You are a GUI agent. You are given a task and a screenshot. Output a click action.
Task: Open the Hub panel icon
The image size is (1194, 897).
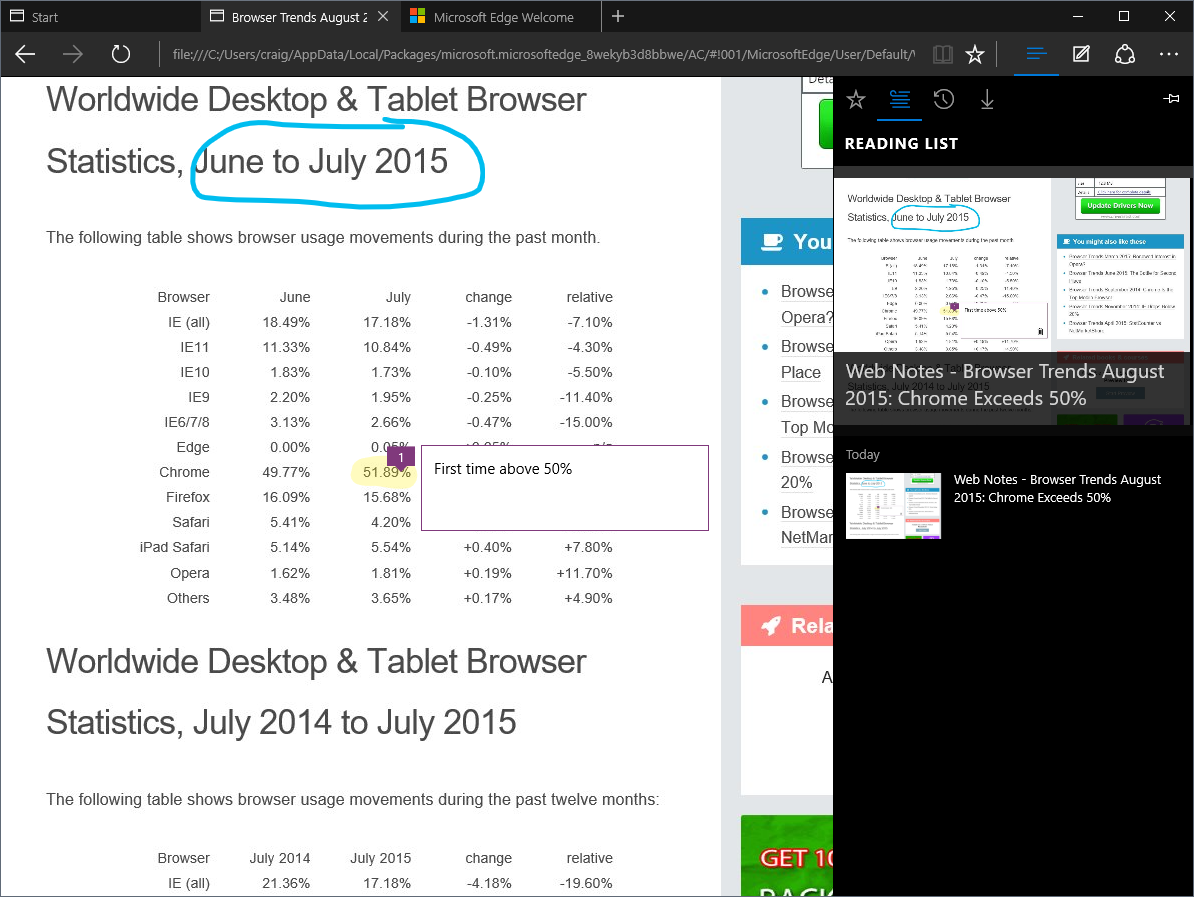pyautogui.click(x=1036, y=54)
